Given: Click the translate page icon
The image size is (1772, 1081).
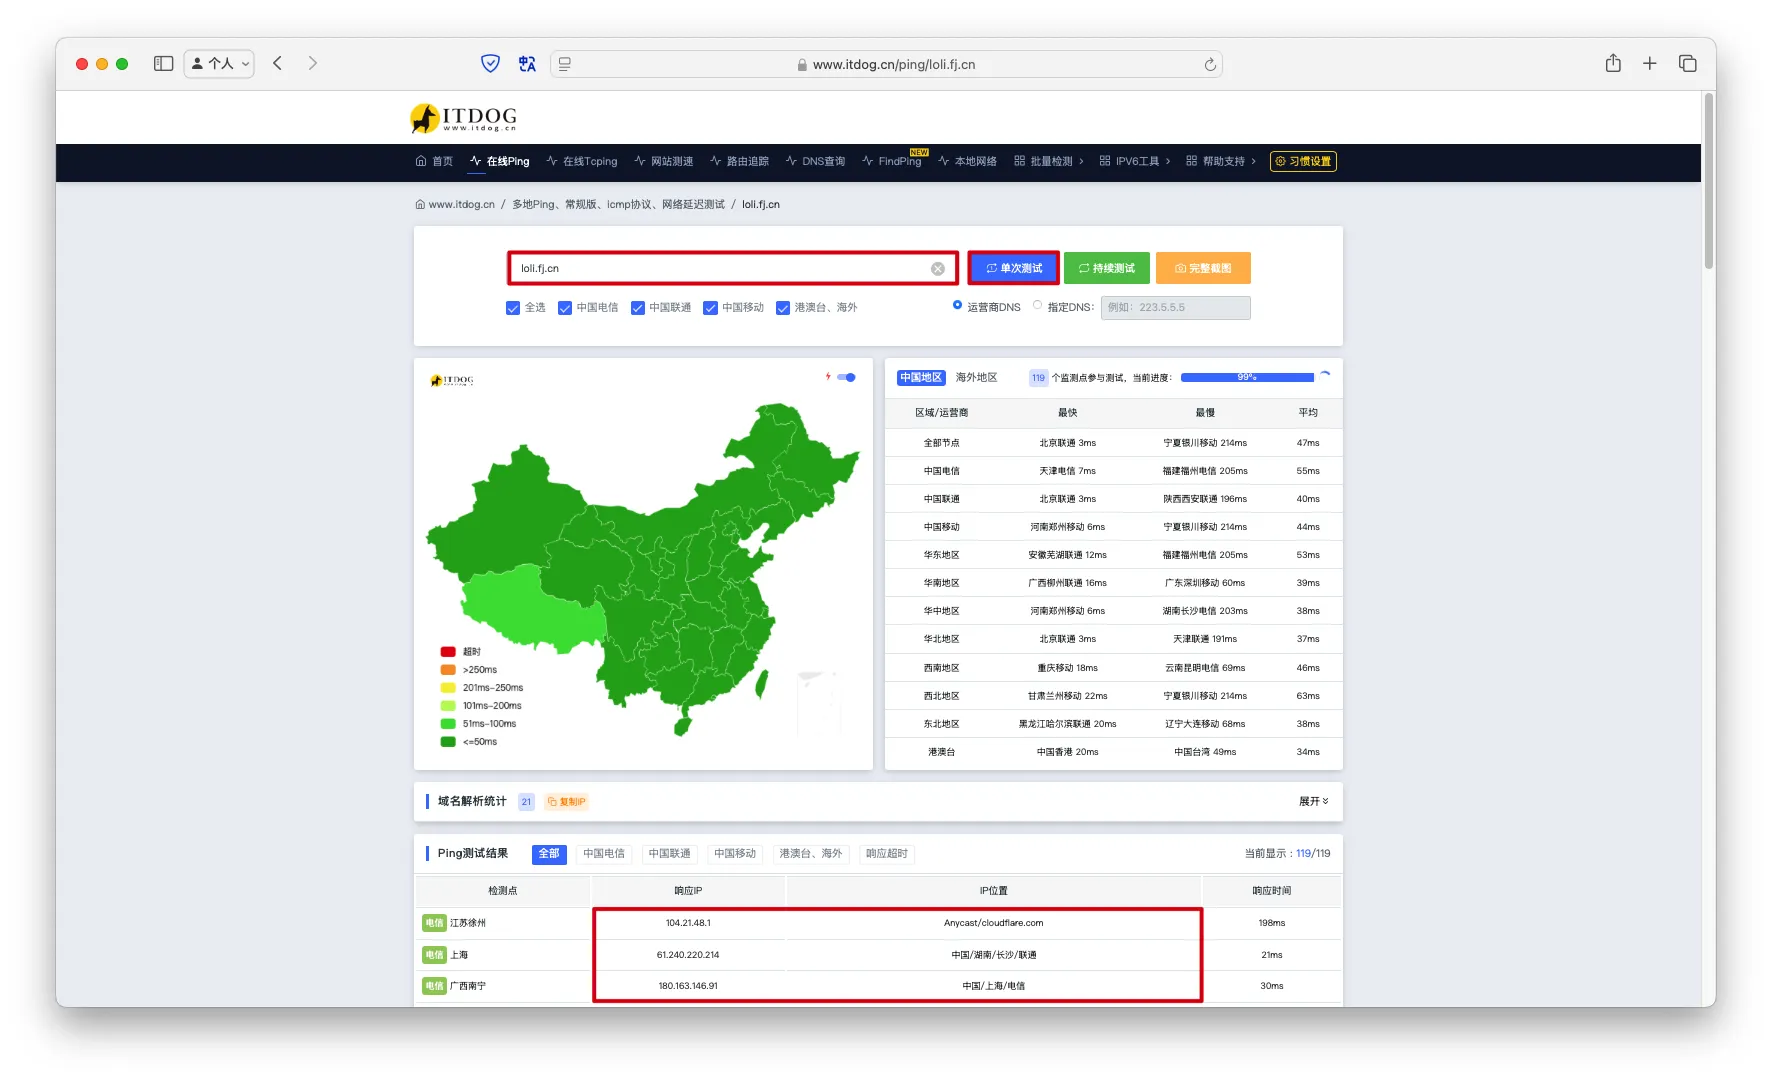Looking at the screenshot, I should [x=527, y=64].
